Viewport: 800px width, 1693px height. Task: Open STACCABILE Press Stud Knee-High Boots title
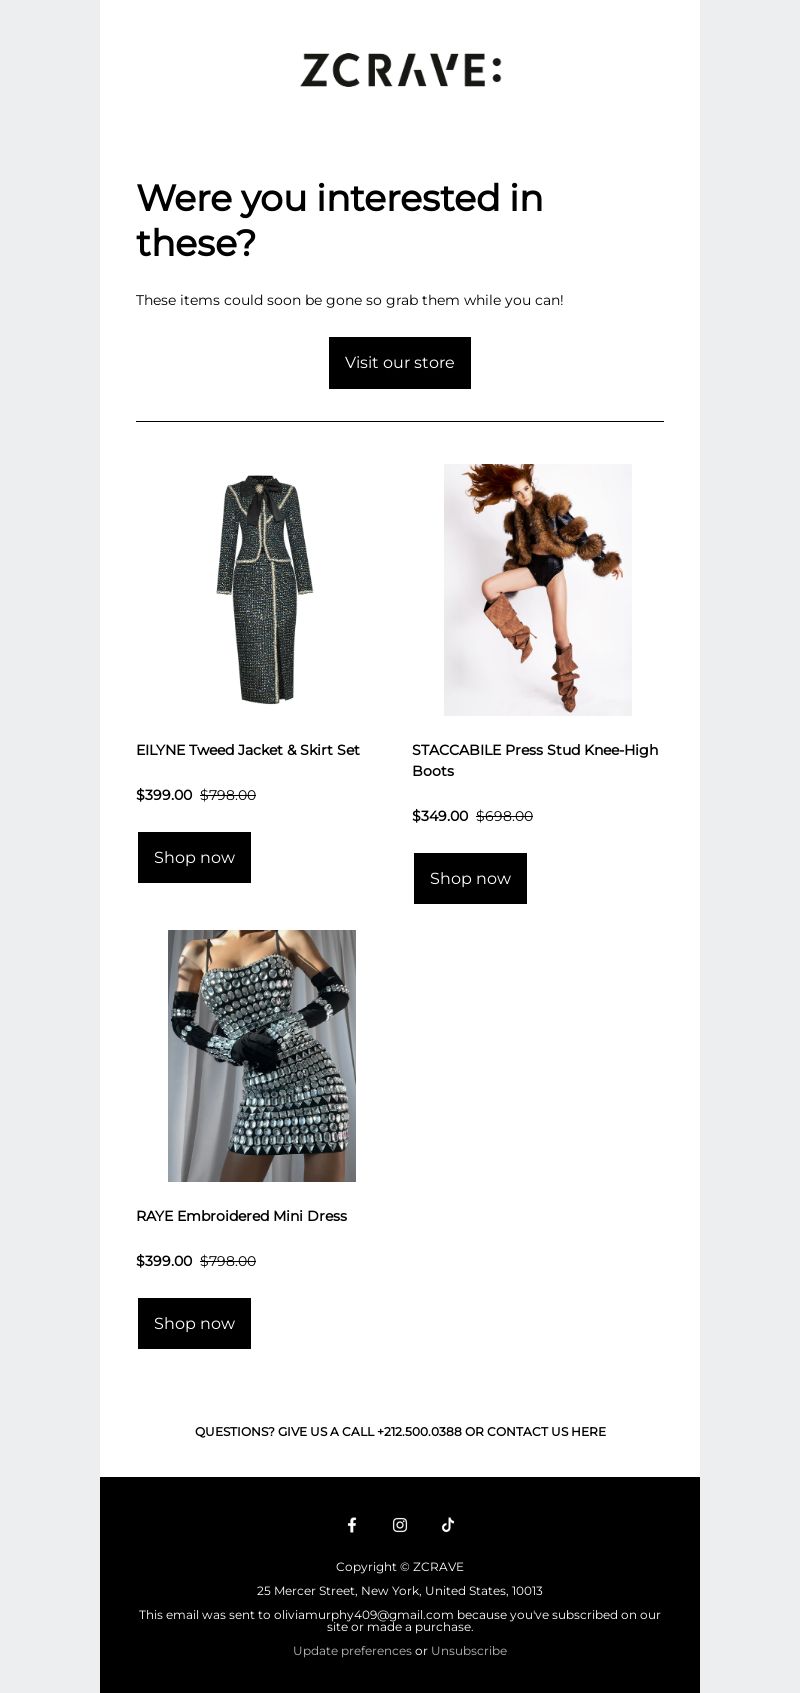[x=536, y=760]
